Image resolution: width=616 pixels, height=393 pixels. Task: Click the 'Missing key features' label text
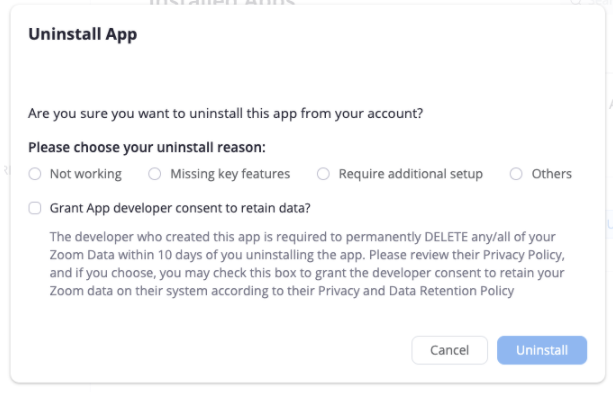tap(230, 174)
